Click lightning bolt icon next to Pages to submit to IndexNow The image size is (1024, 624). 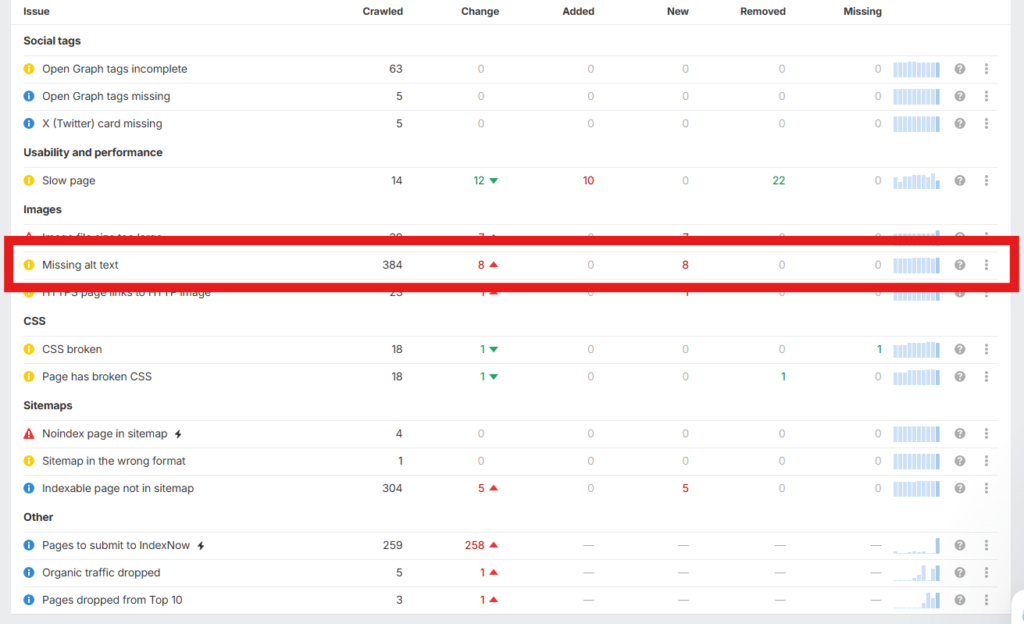click(201, 546)
